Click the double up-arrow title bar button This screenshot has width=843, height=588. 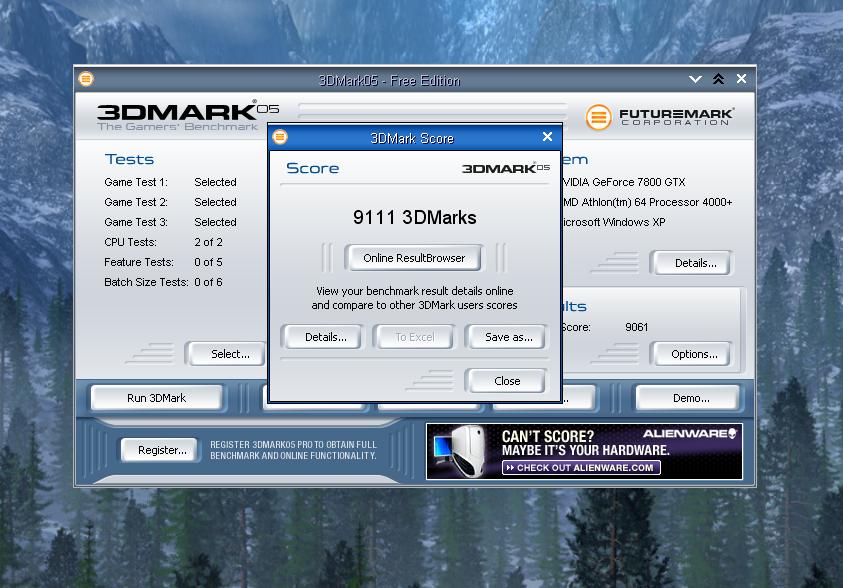(x=718, y=79)
